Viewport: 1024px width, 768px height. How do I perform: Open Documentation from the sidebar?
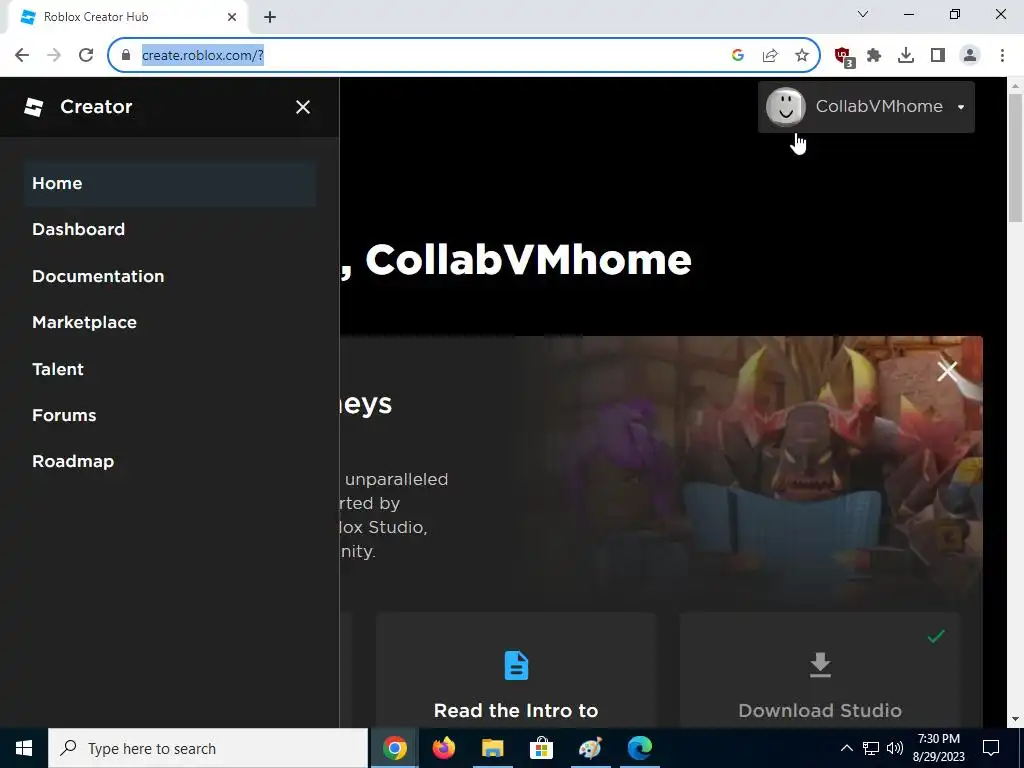pyautogui.click(x=98, y=276)
